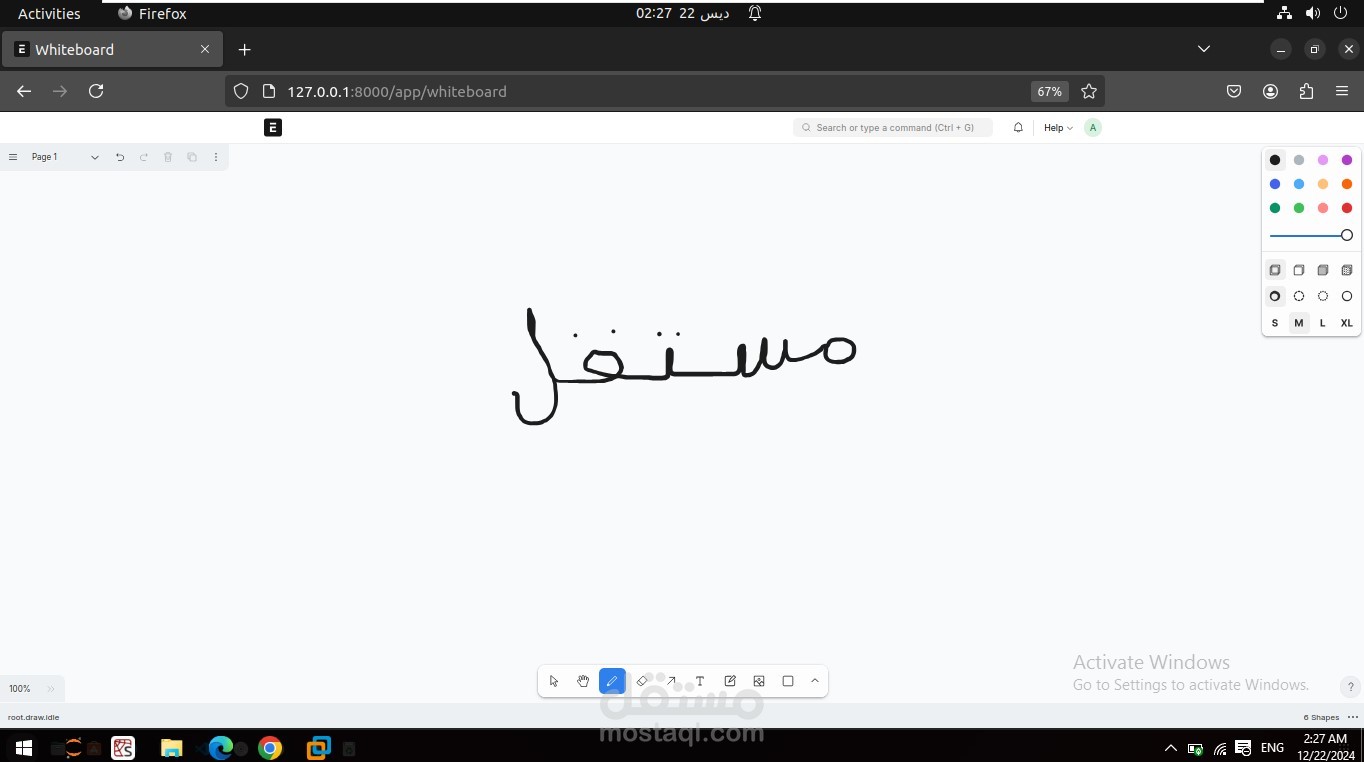Screen dimensions: 1364x762
Task: Open the pages list hamburger menu
Action: click(13, 157)
